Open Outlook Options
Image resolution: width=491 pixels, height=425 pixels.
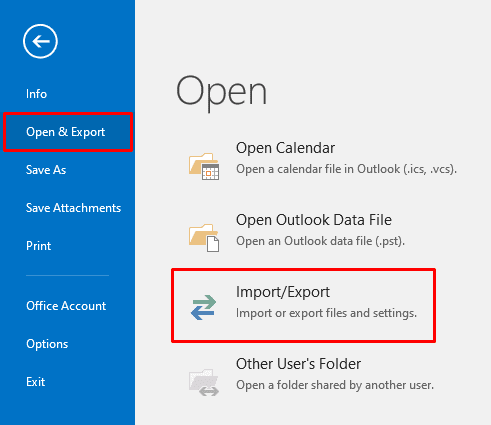click(x=47, y=344)
